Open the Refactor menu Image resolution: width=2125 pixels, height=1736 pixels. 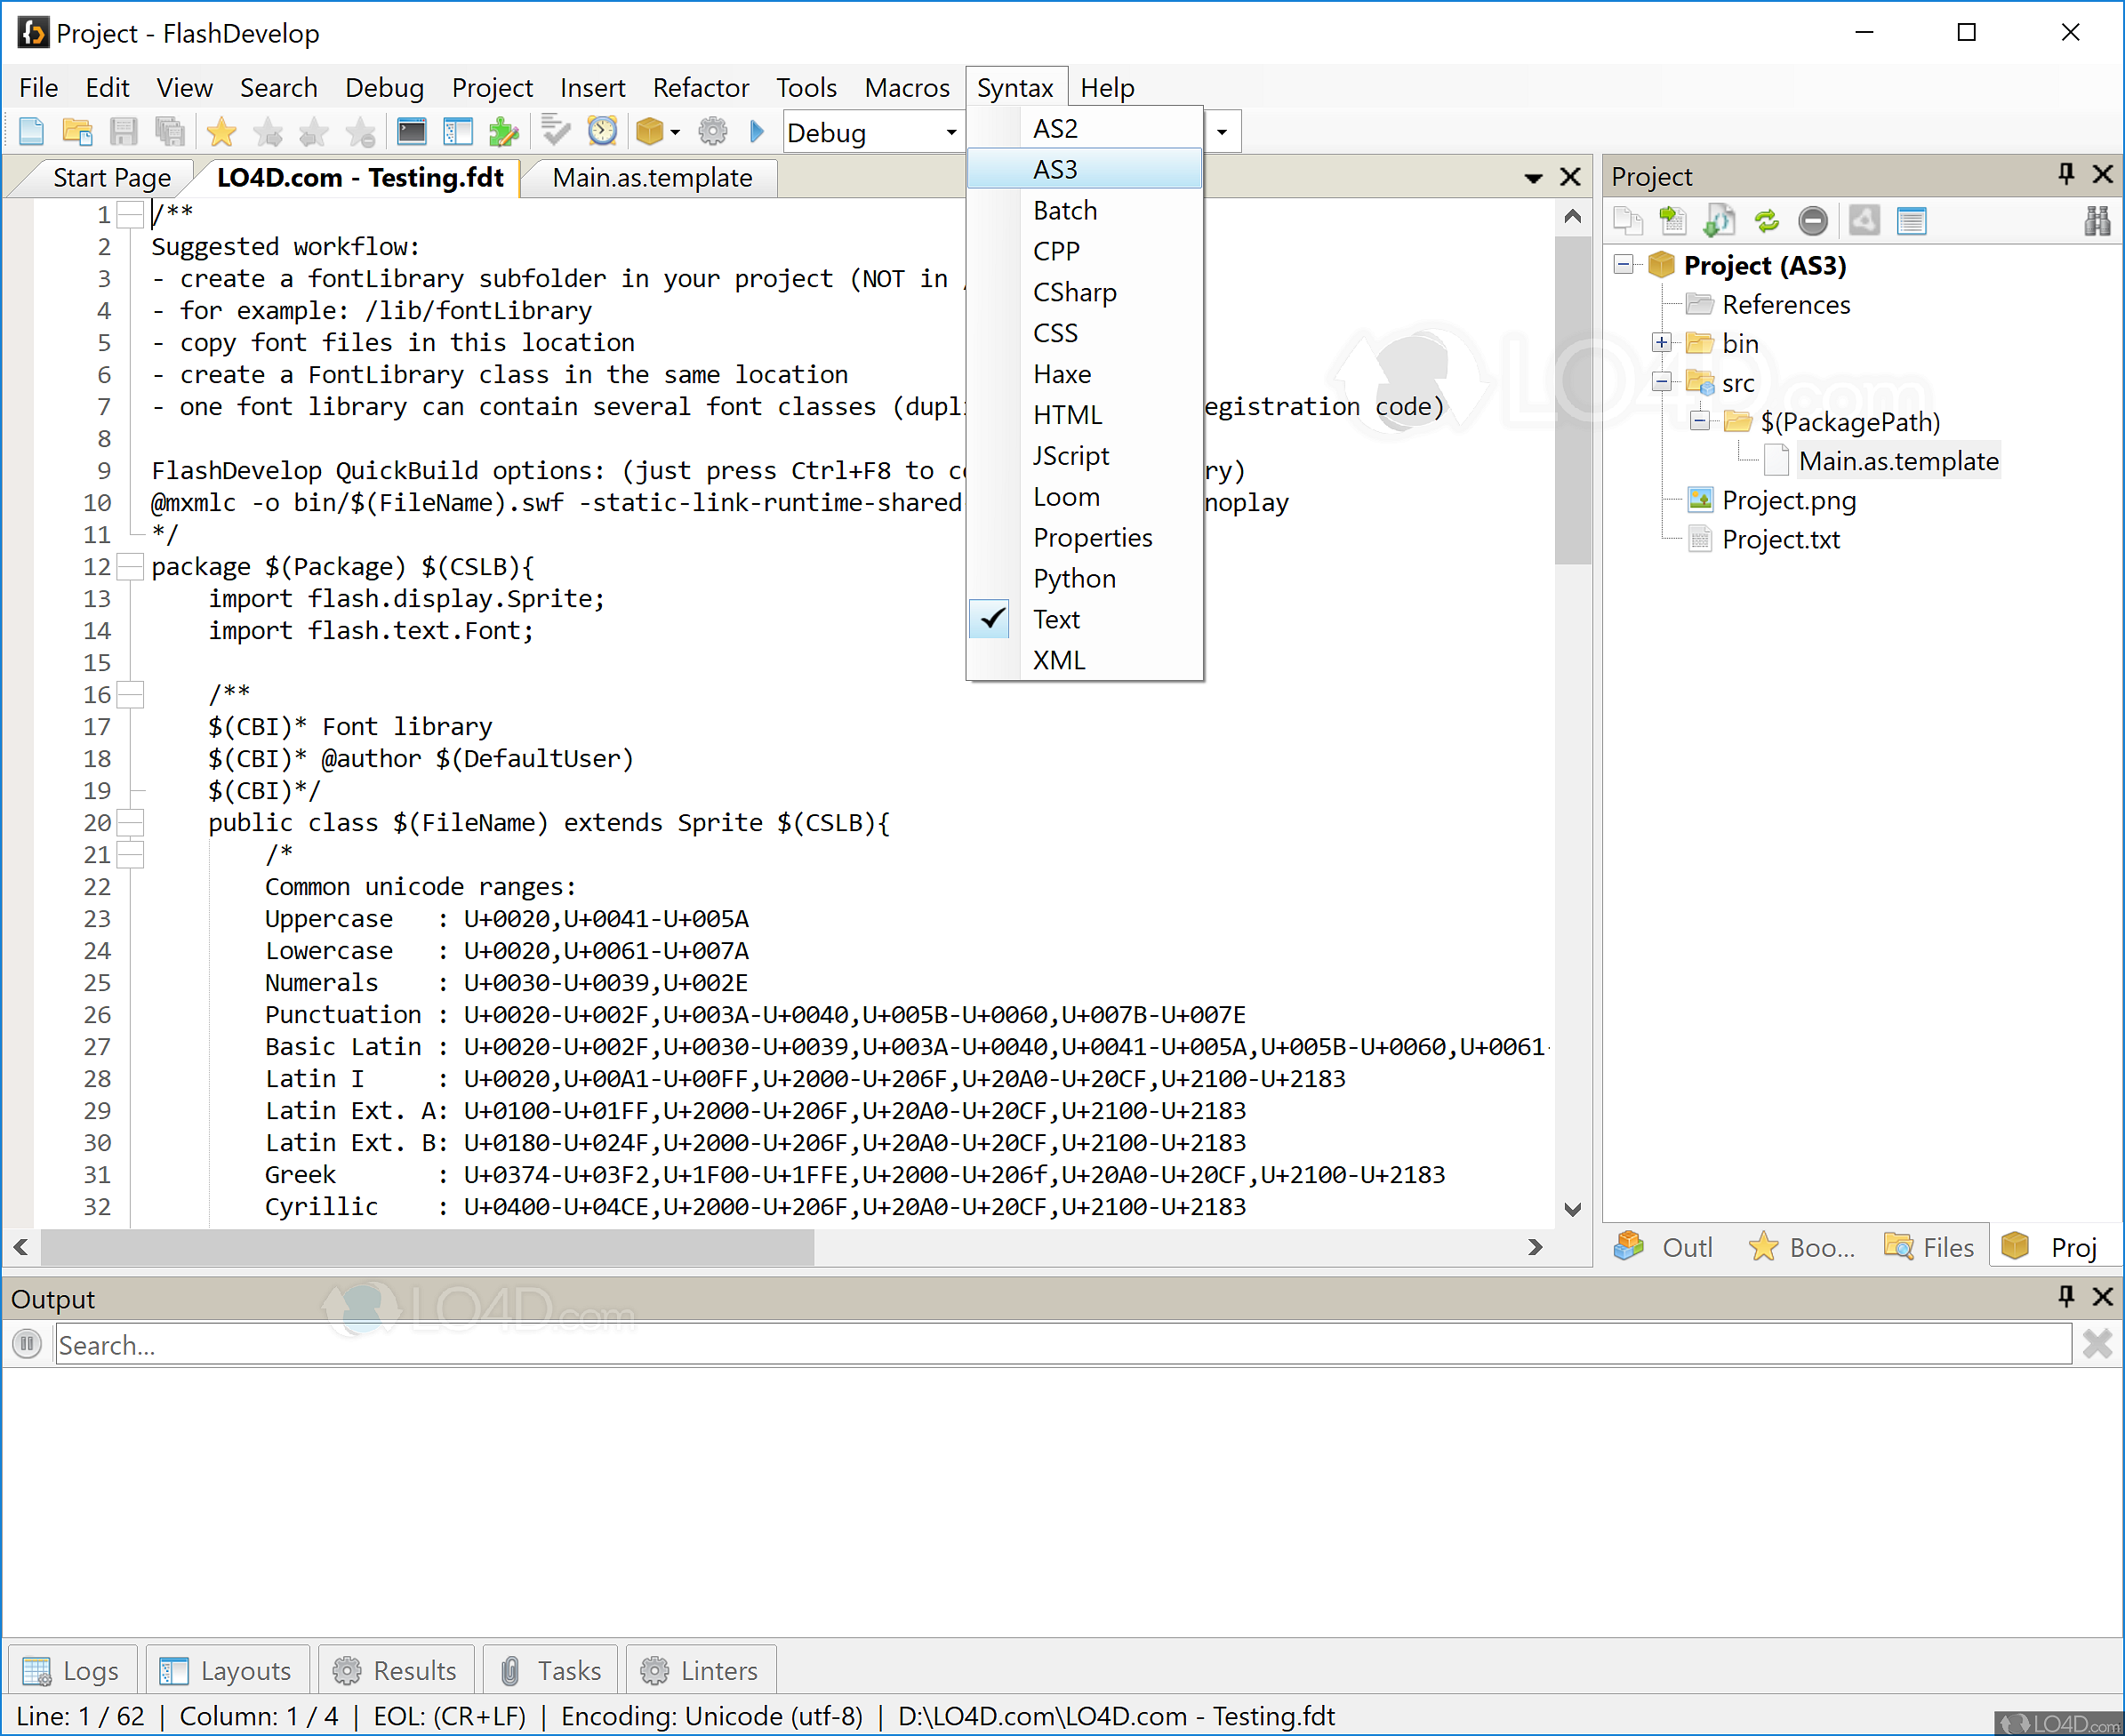pyautogui.click(x=701, y=87)
